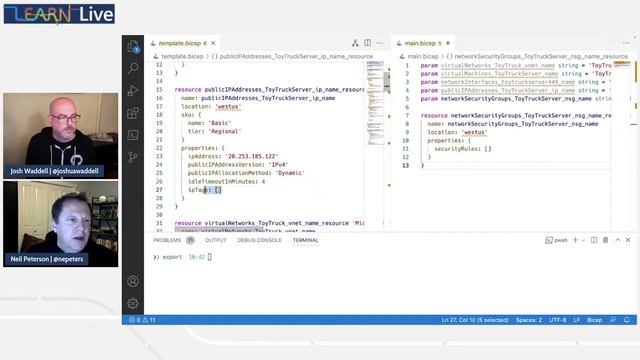The image size is (640, 360).
Task: Open the DEBUG CONSOLE panel tab
Action: (x=260, y=240)
